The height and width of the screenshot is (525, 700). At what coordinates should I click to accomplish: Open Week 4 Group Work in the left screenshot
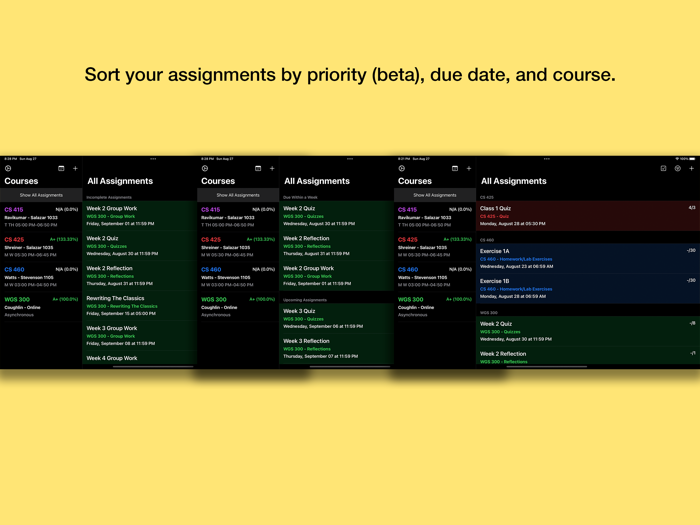[x=140, y=358]
